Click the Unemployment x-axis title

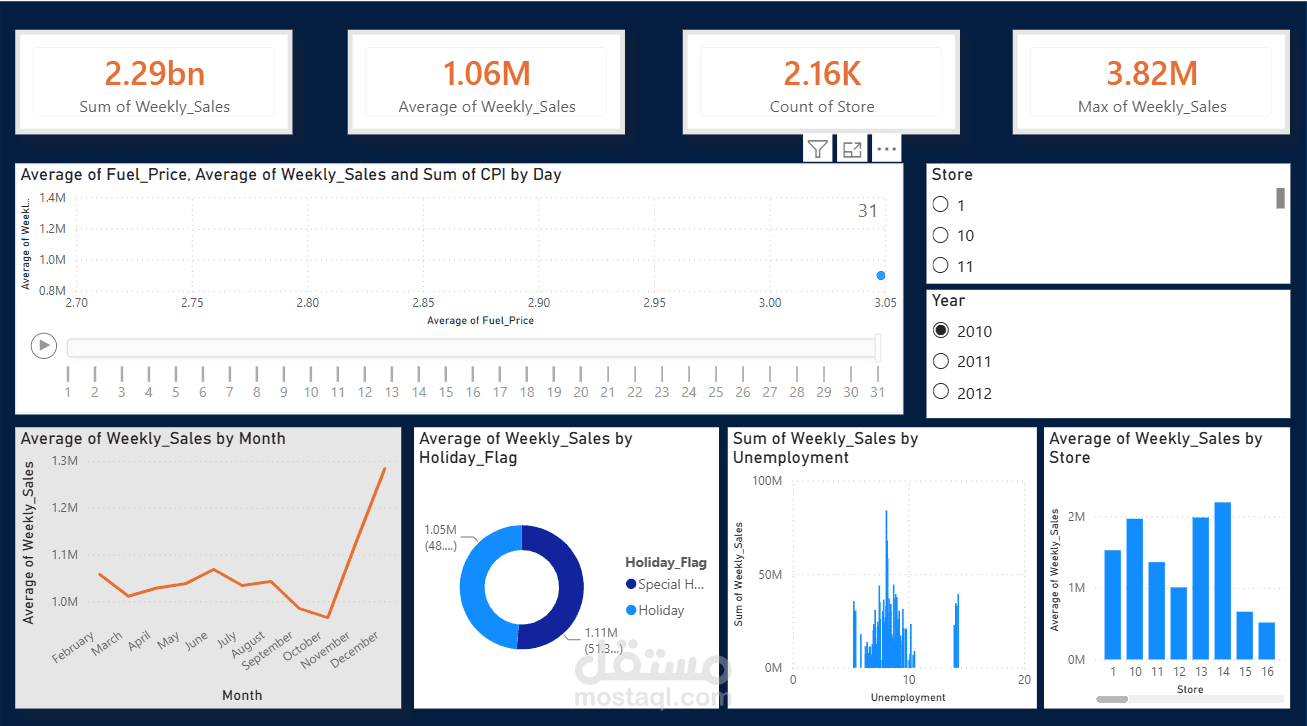[908, 697]
